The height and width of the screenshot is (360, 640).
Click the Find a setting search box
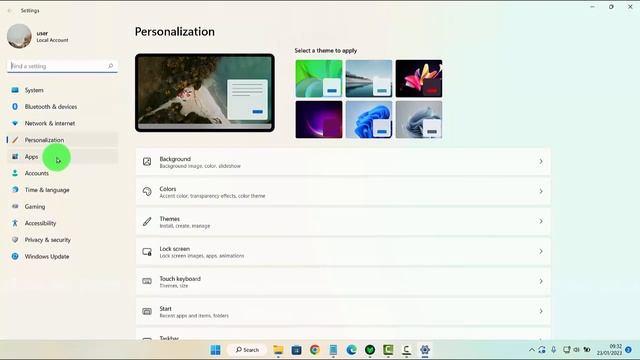click(62, 66)
